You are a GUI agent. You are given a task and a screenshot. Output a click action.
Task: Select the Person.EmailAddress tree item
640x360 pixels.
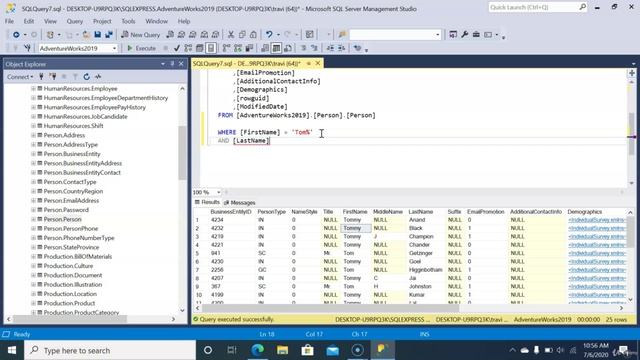click(x=71, y=200)
